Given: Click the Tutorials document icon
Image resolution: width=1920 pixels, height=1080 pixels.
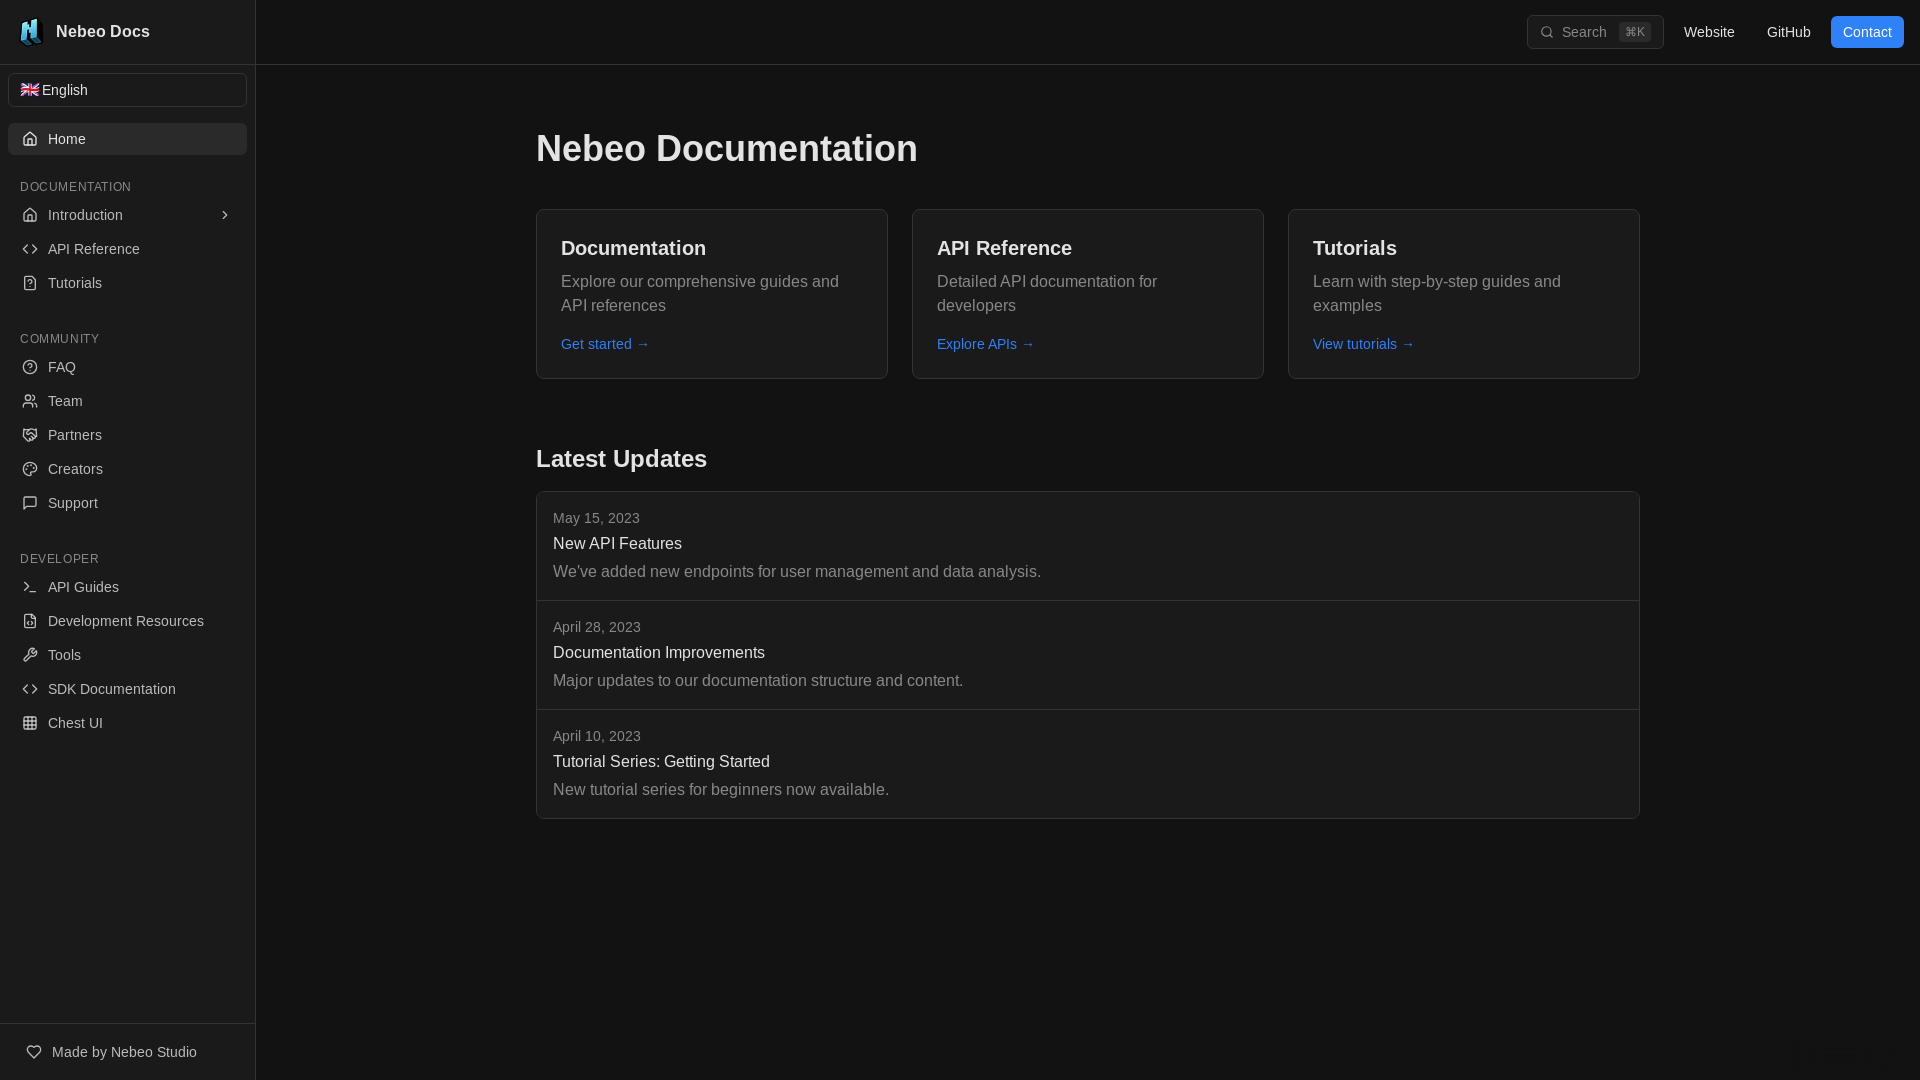Looking at the screenshot, I should [30, 283].
